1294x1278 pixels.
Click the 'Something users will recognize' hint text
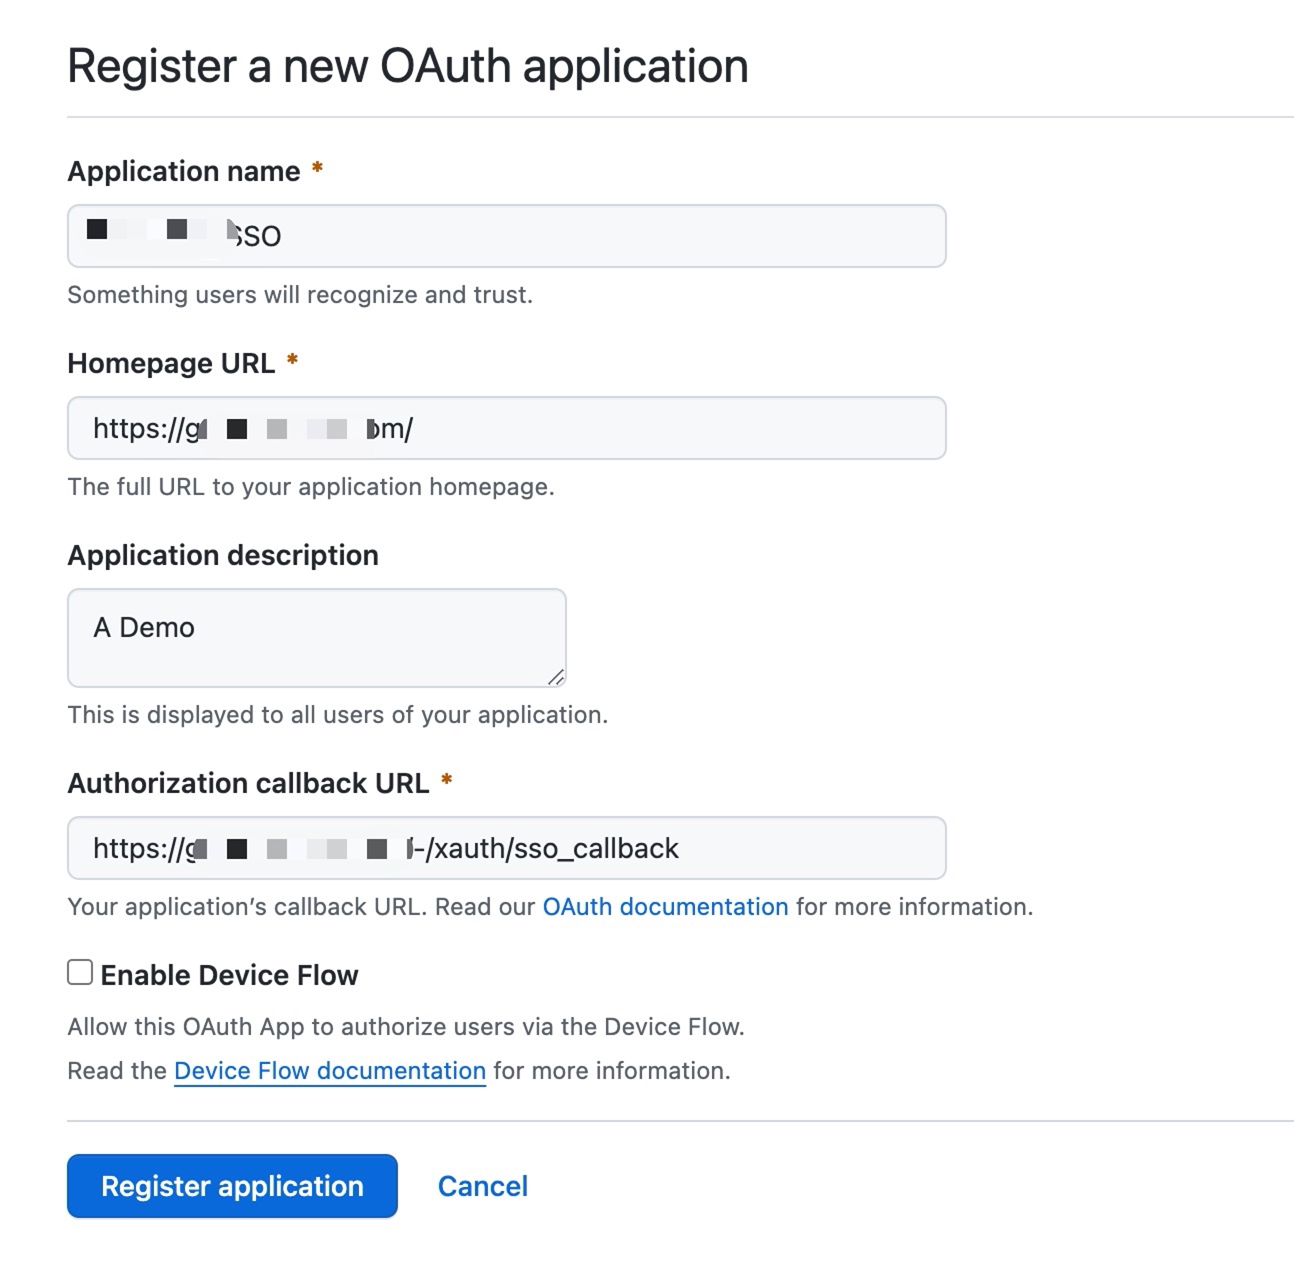click(x=300, y=295)
